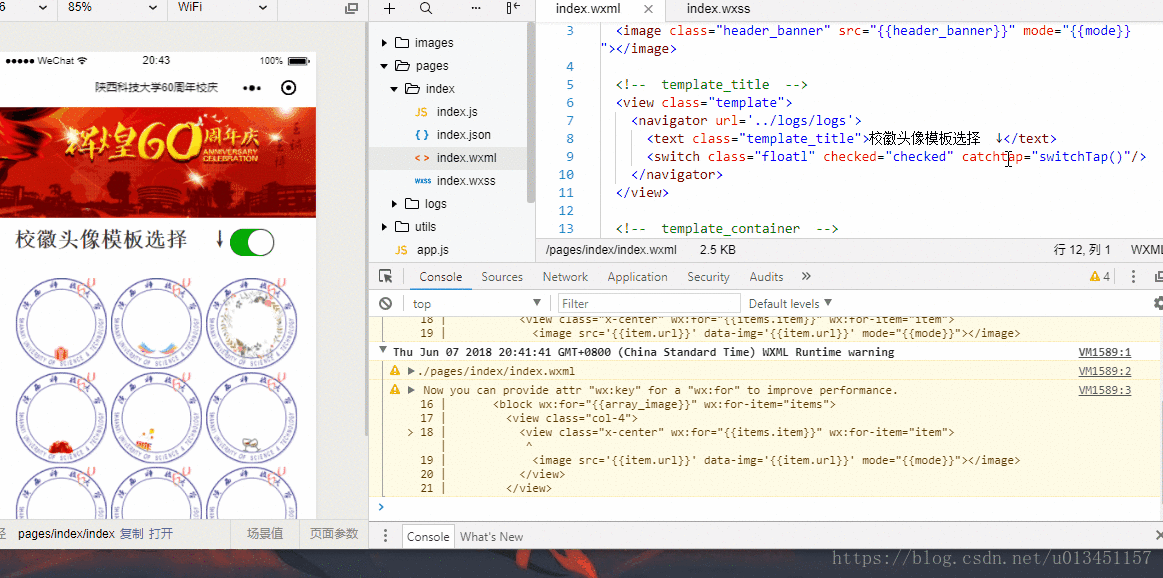Viewport: 1163px width, 578px height.
Task: Open console settings gear icon
Action: (x=1159, y=303)
